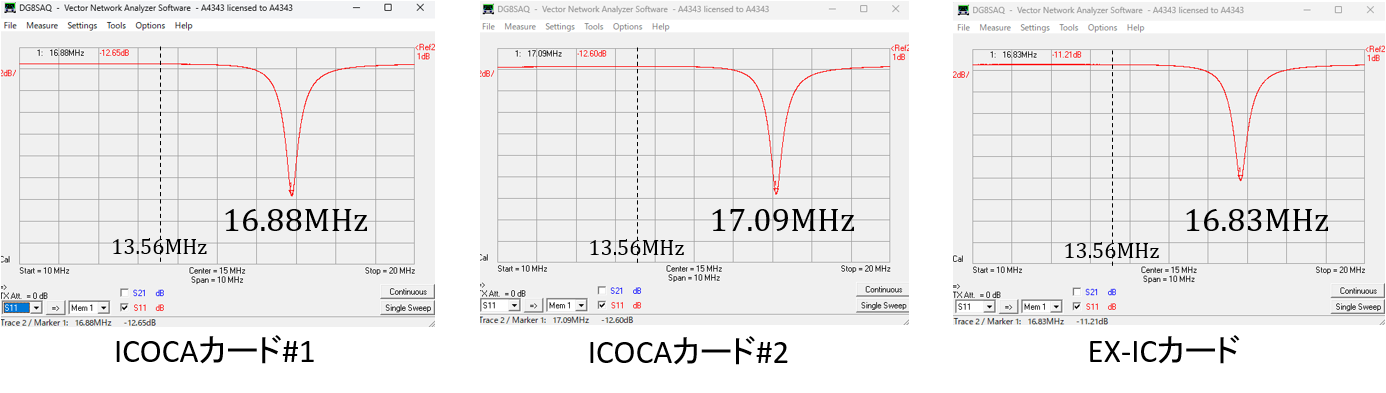Open the Settings menu in the 16.88MHz window
This screenshot has width=1386, height=393.
tap(83, 25)
